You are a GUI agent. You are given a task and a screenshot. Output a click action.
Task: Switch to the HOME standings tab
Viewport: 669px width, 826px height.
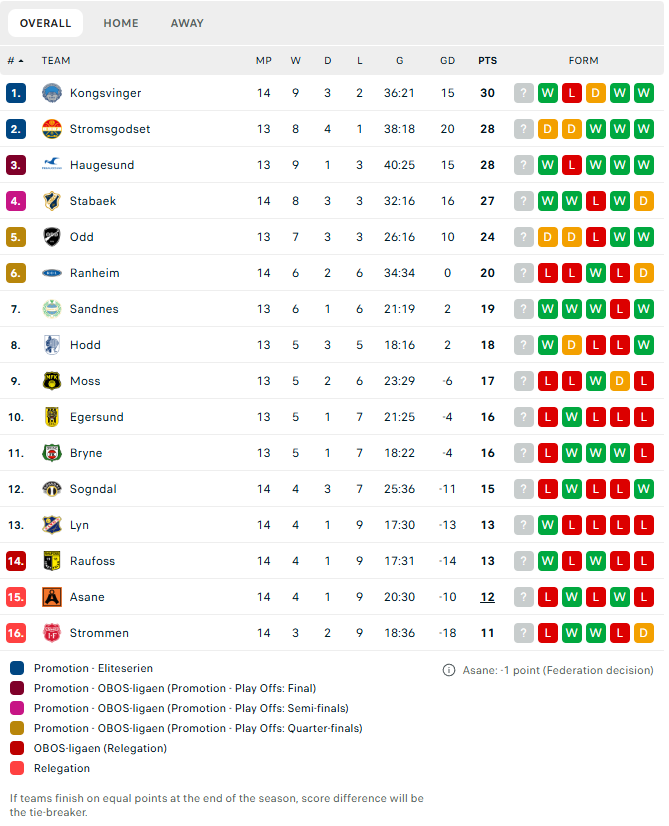pos(121,23)
